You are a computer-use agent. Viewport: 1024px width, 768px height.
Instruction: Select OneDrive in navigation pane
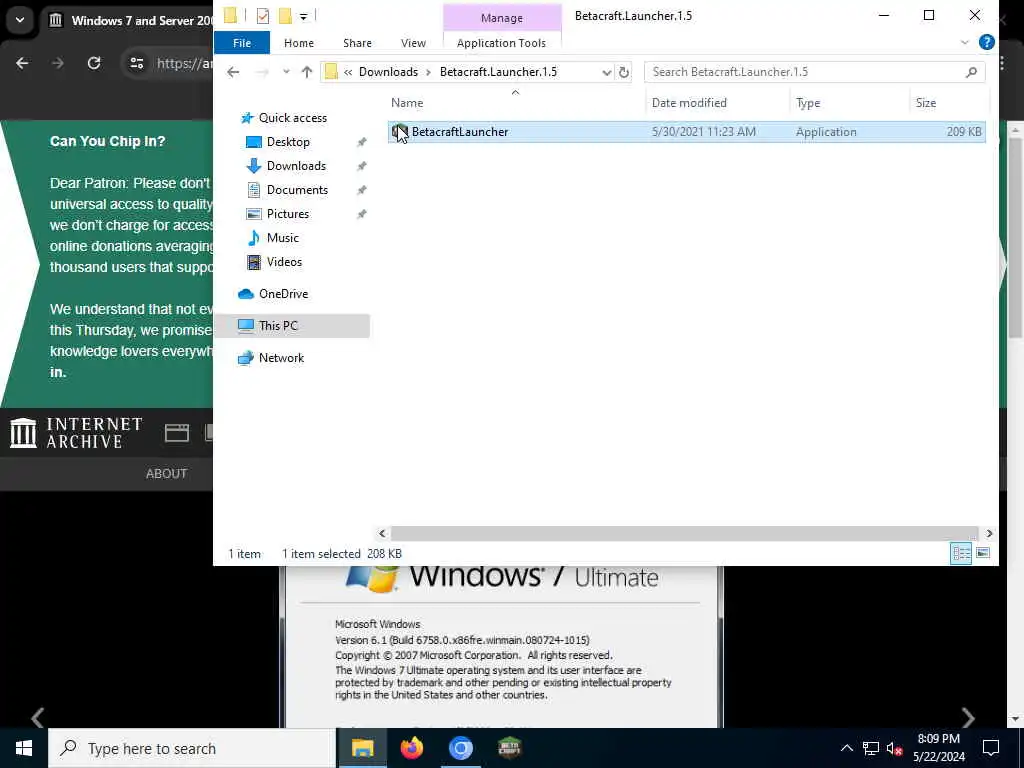283,294
